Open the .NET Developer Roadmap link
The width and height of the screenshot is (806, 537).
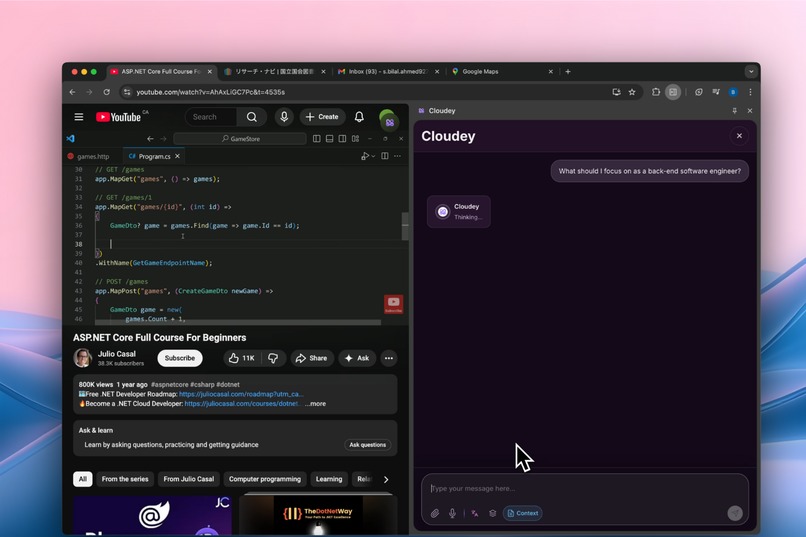coord(241,394)
